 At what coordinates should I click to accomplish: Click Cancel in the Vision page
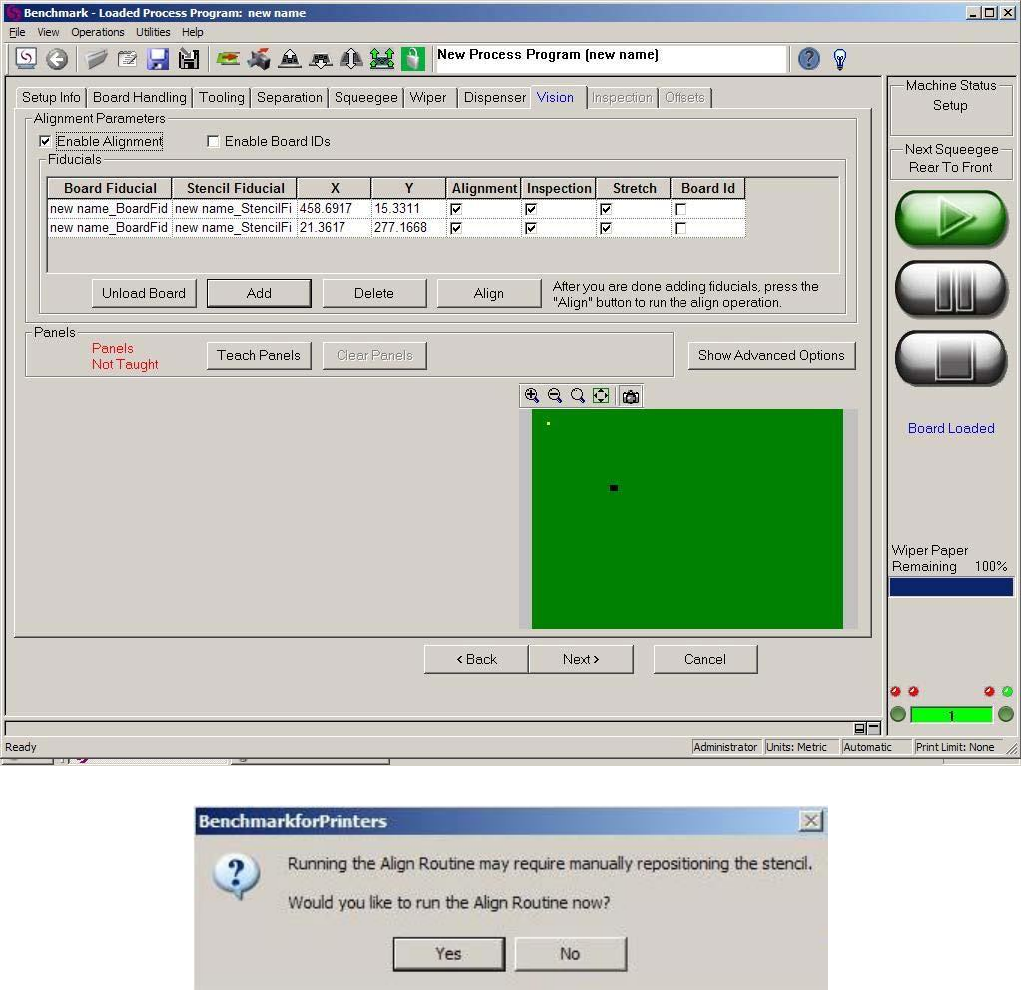click(x=705, y=659)
